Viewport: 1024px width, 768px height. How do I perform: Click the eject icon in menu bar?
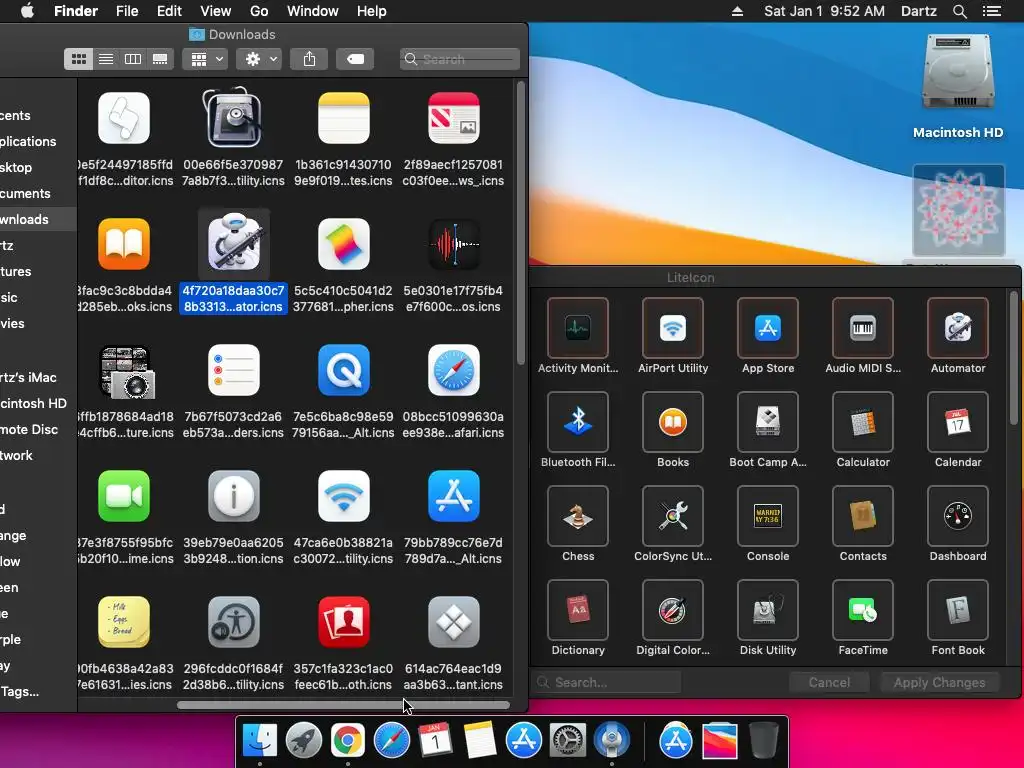(x=737, y=11)
